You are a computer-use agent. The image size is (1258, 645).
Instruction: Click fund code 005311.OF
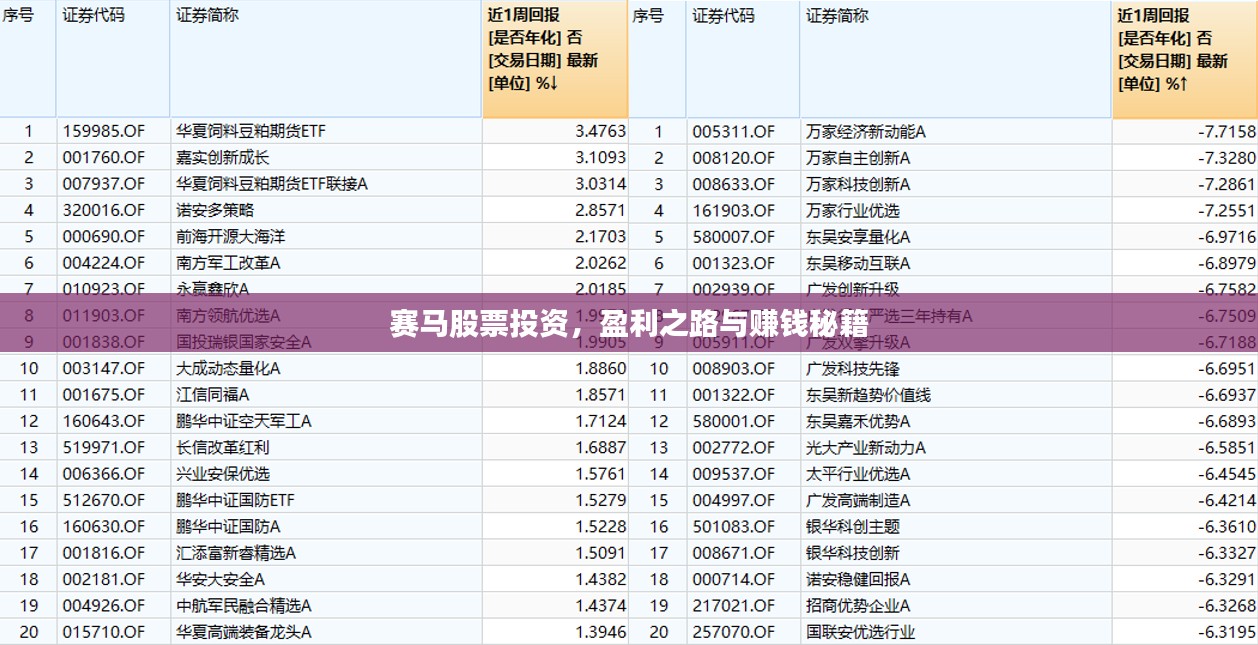(x=734, y=131)
